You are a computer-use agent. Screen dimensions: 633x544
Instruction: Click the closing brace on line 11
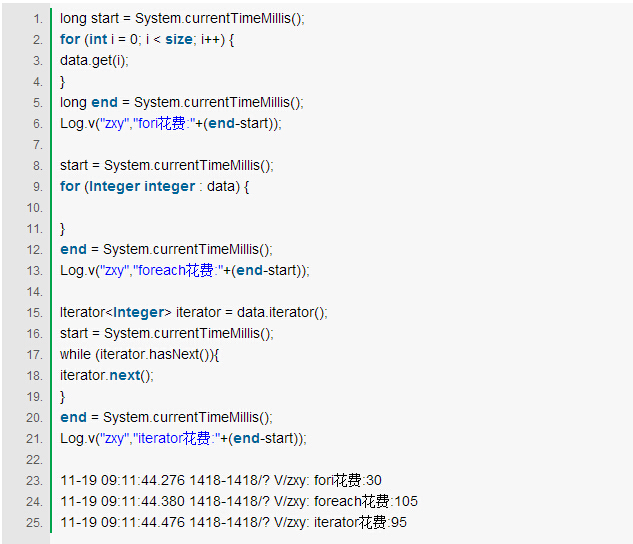coord(63,229)
